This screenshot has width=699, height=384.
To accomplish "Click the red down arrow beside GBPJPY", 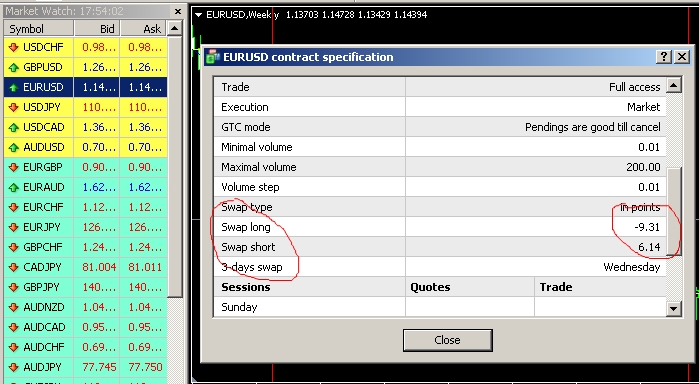I will click(x=13, y=287).
